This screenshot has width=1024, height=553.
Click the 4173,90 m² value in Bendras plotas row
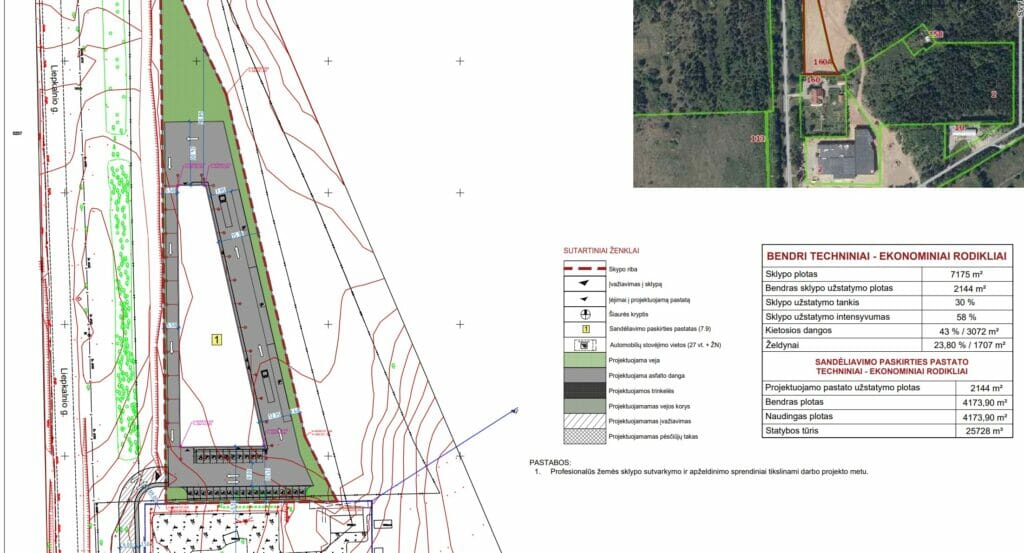pyautogui.click(x=985, y=403)
